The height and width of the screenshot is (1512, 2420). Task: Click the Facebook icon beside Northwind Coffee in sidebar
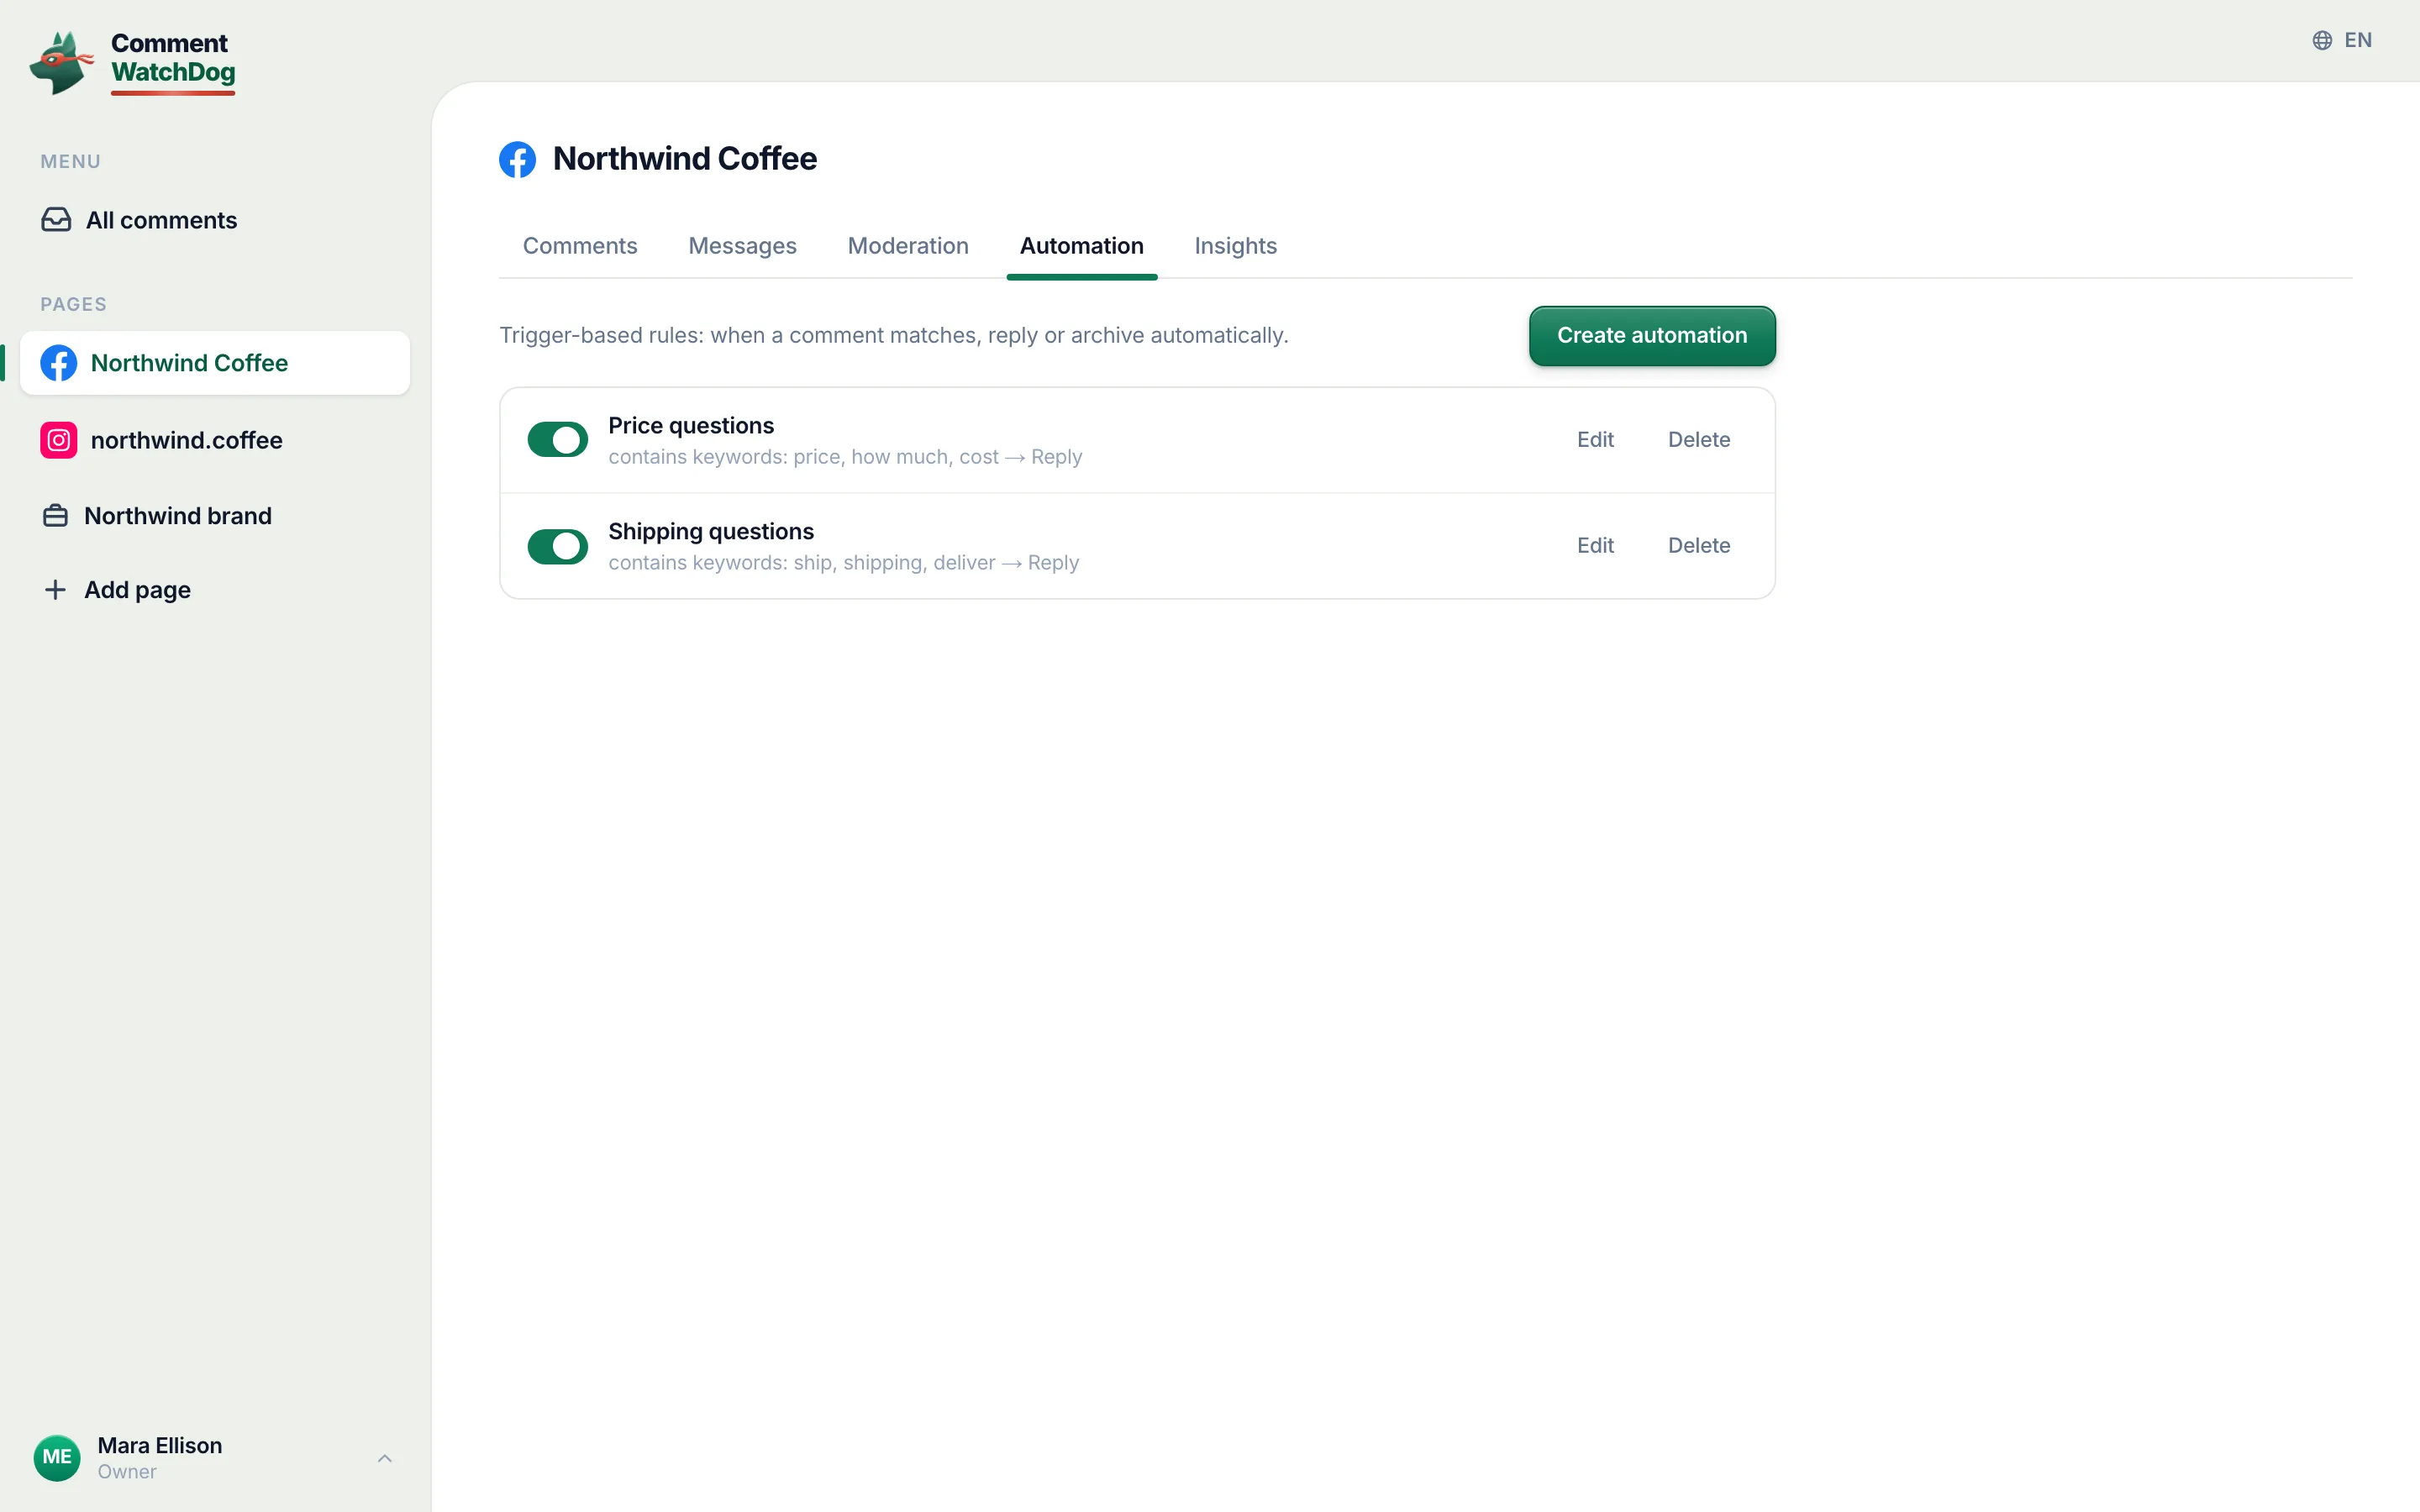59,363
